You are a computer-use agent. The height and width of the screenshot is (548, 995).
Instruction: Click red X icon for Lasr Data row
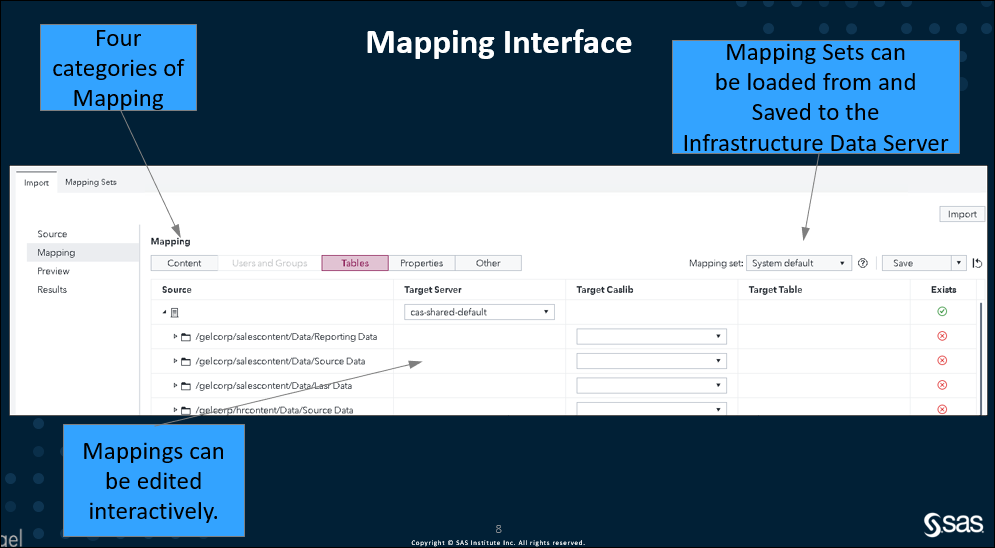942,385
